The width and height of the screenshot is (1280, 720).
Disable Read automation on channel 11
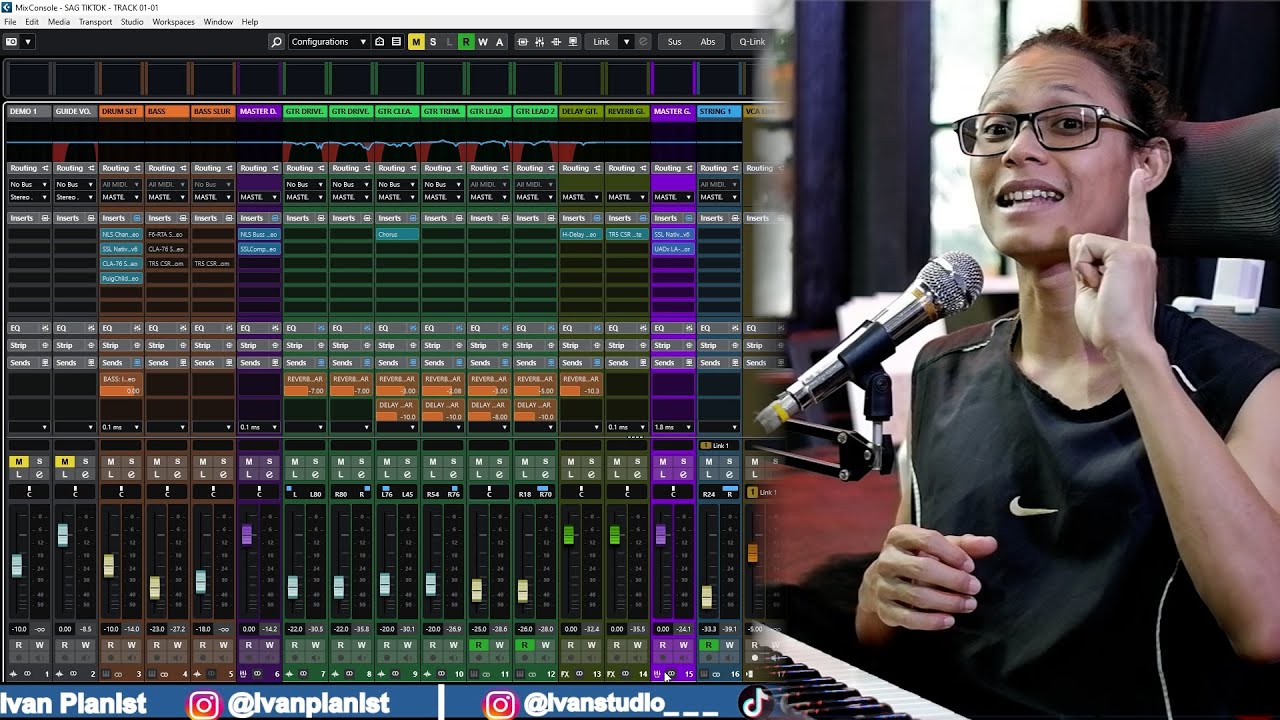pos(478,645)
